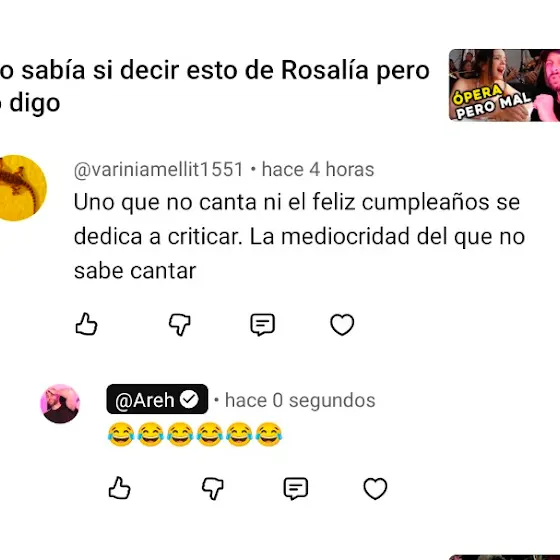
Task: Click the verified checkmark next to @Areh
Action: click(x=189, y=399)
